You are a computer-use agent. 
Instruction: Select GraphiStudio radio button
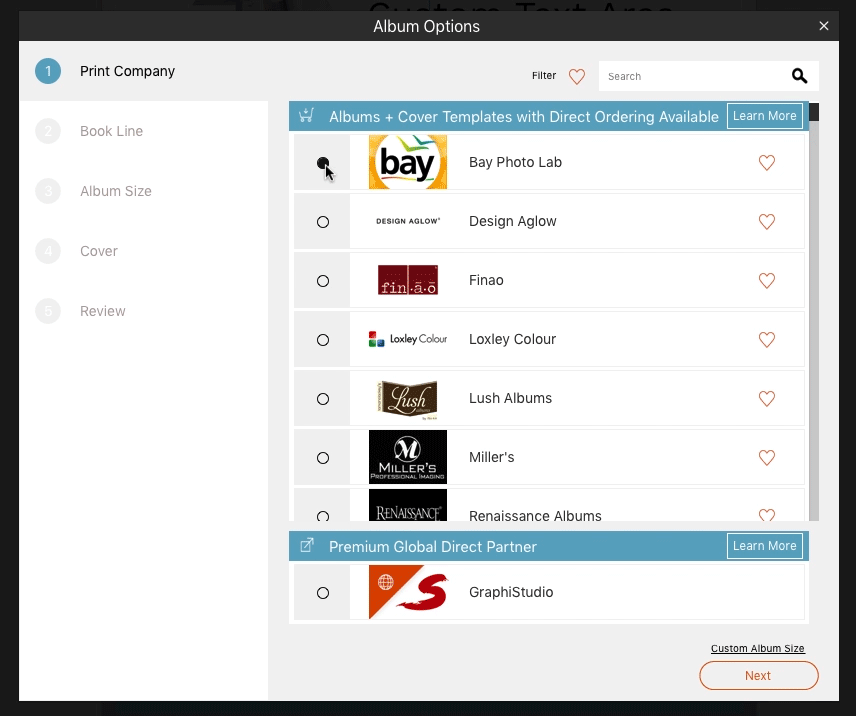coord(323,593)
